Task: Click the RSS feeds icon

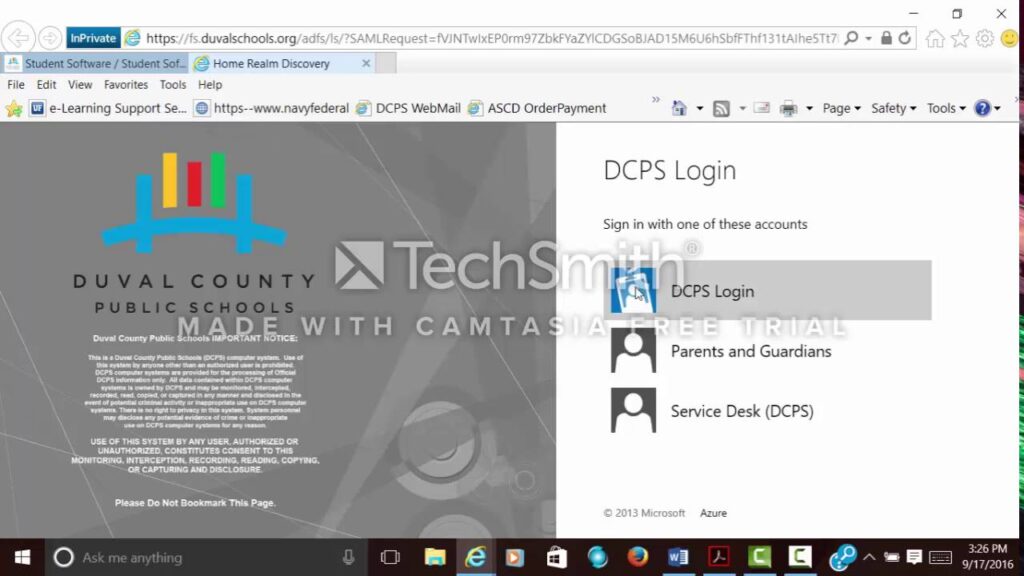Action: 721,108
